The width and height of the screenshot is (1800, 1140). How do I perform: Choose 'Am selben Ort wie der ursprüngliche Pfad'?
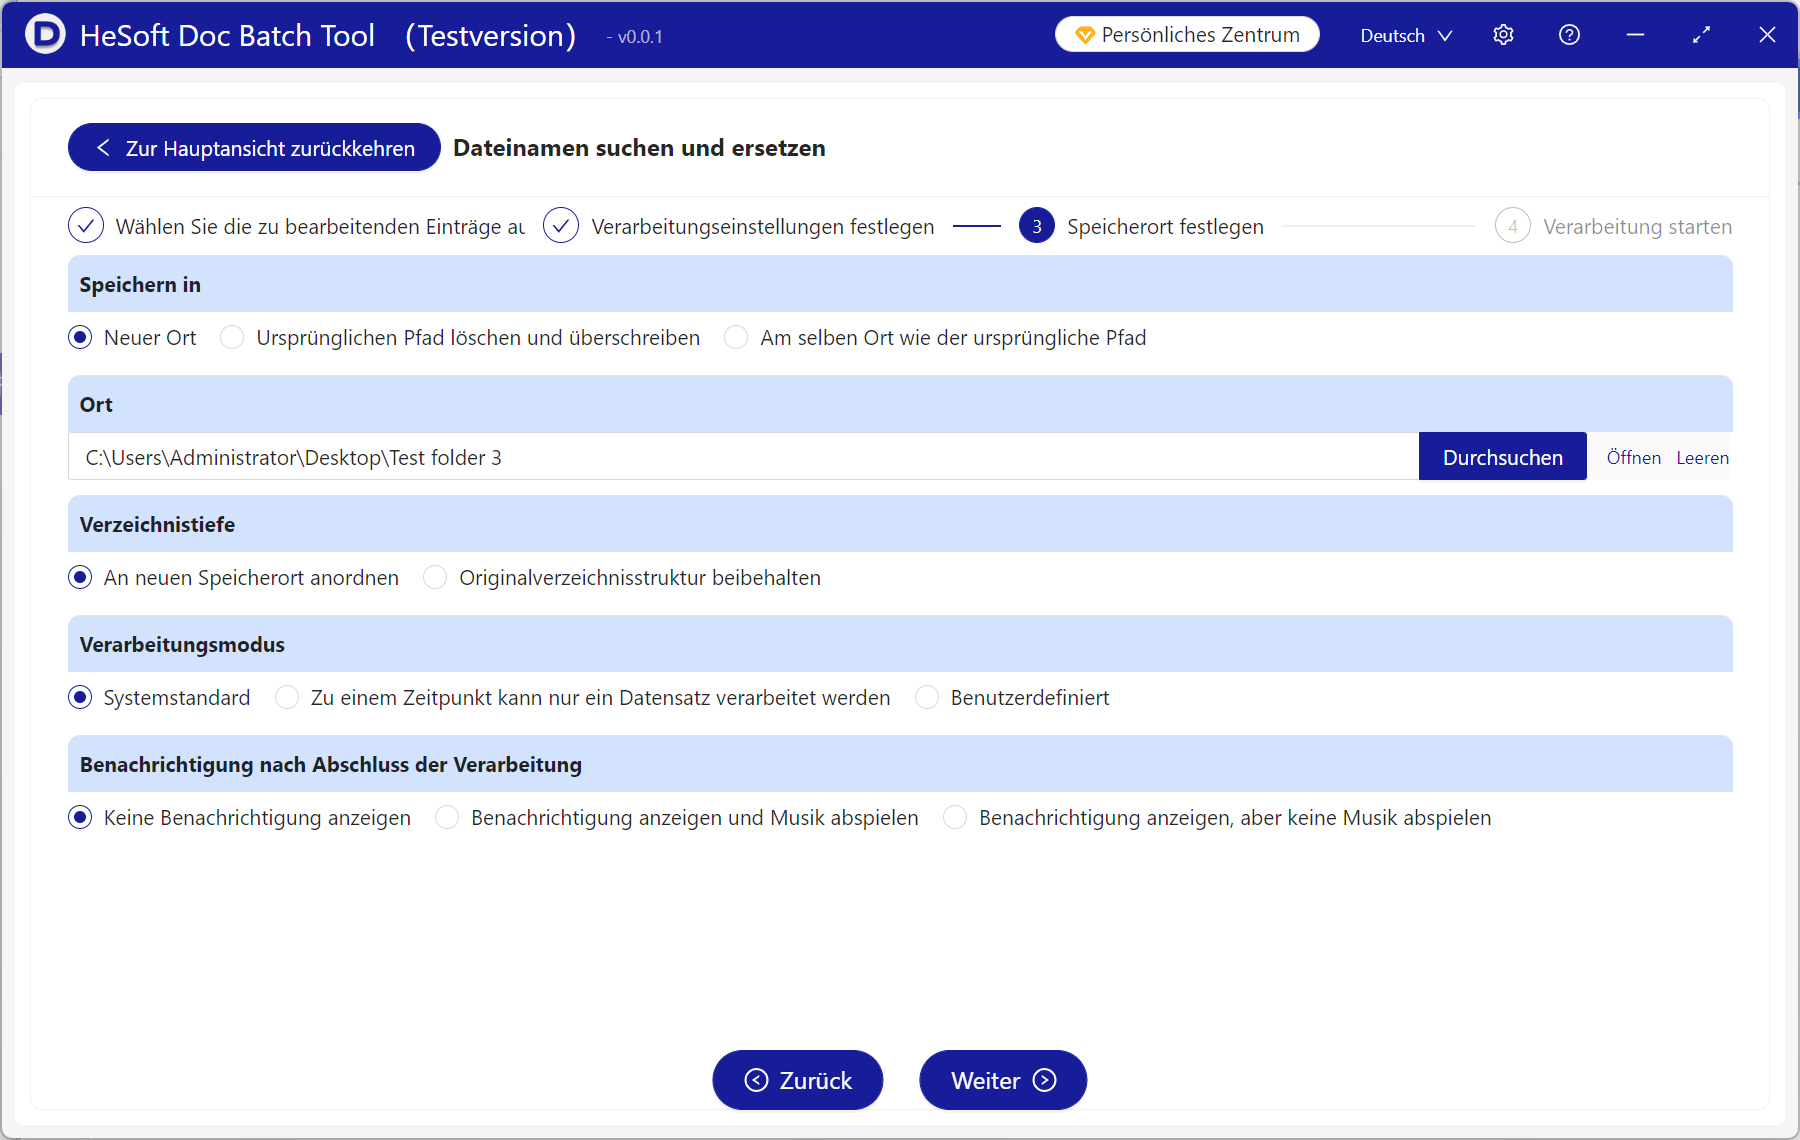coord(736,338)
